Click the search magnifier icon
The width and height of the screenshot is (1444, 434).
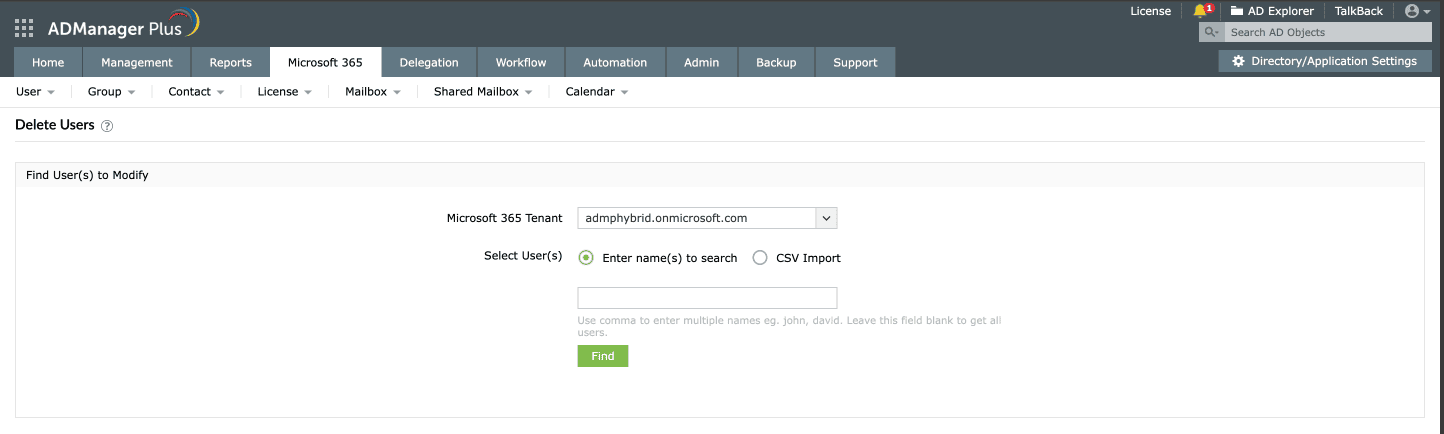tap(1211, 33)
